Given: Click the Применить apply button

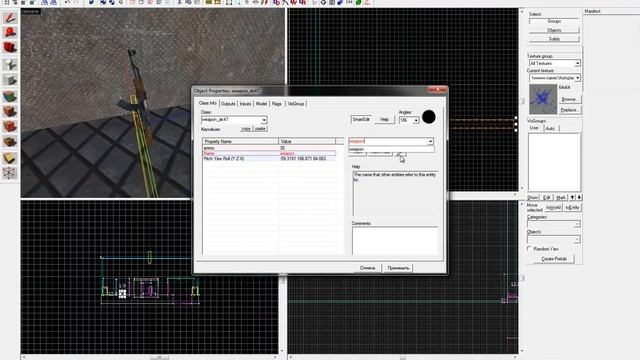Looking at the screenshot, I should point(398,268).
